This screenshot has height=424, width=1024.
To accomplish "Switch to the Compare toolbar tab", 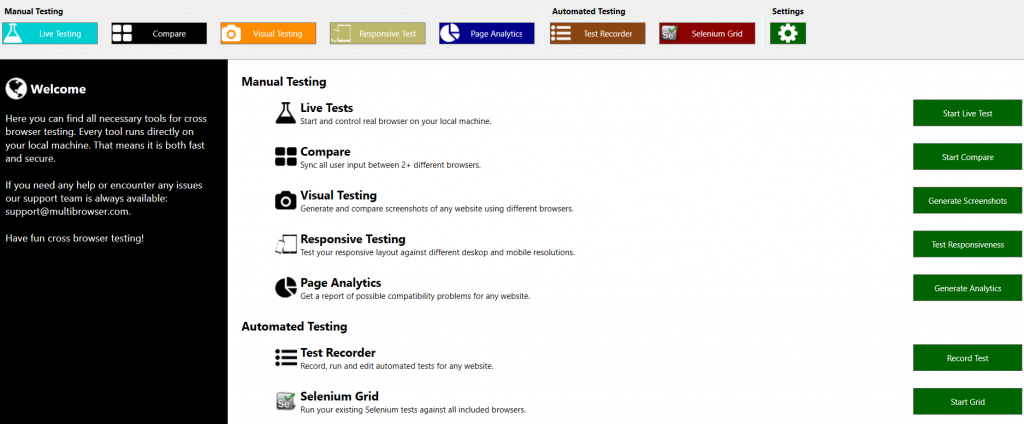I will click(x=159, y=33).
